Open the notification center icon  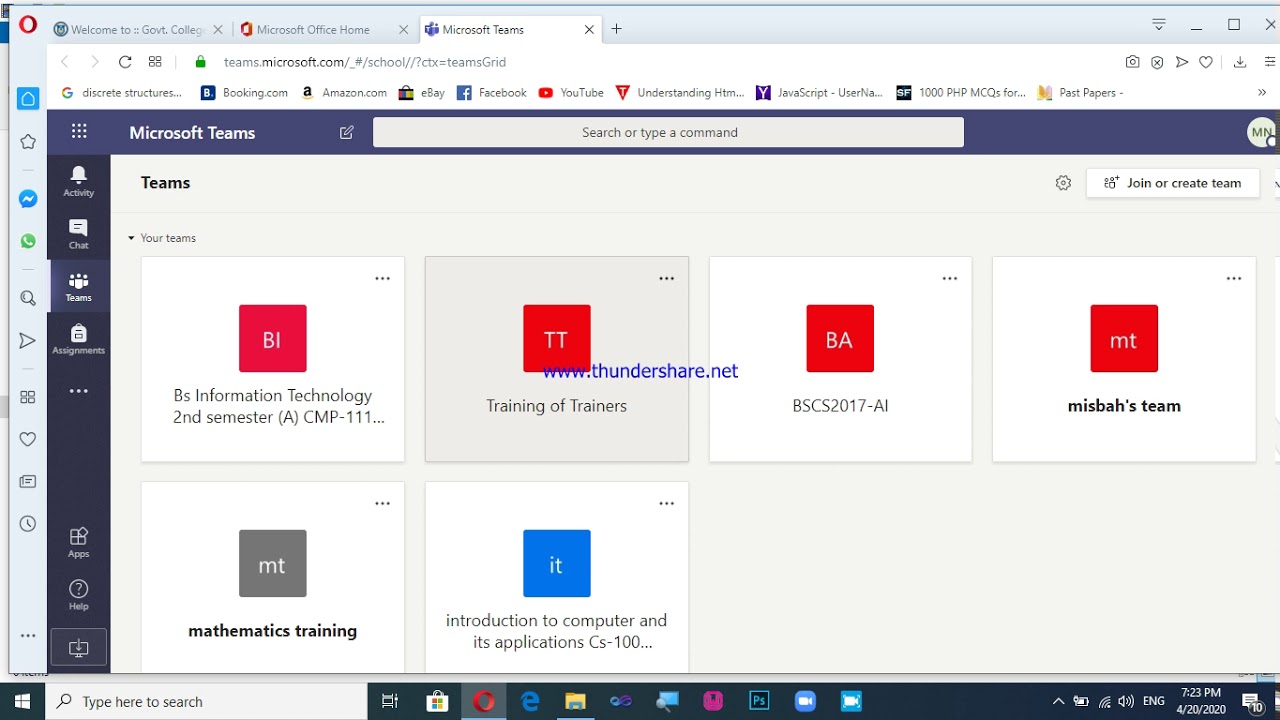pos(1253,701)
